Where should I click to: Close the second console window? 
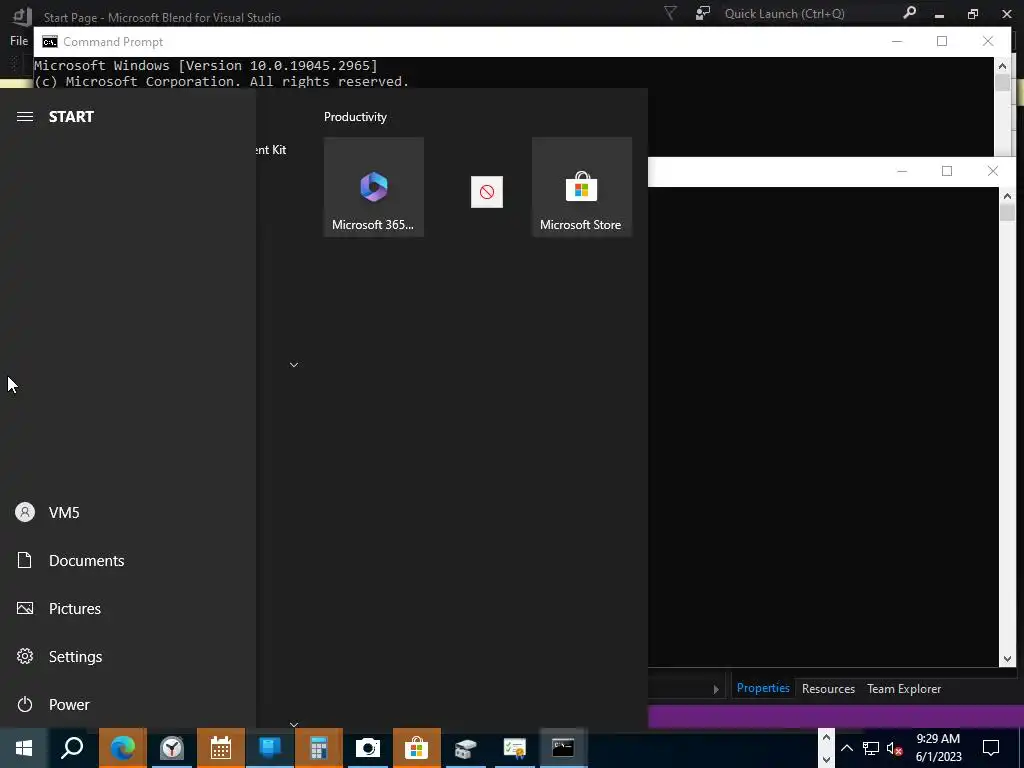click(x=993, y=171)
